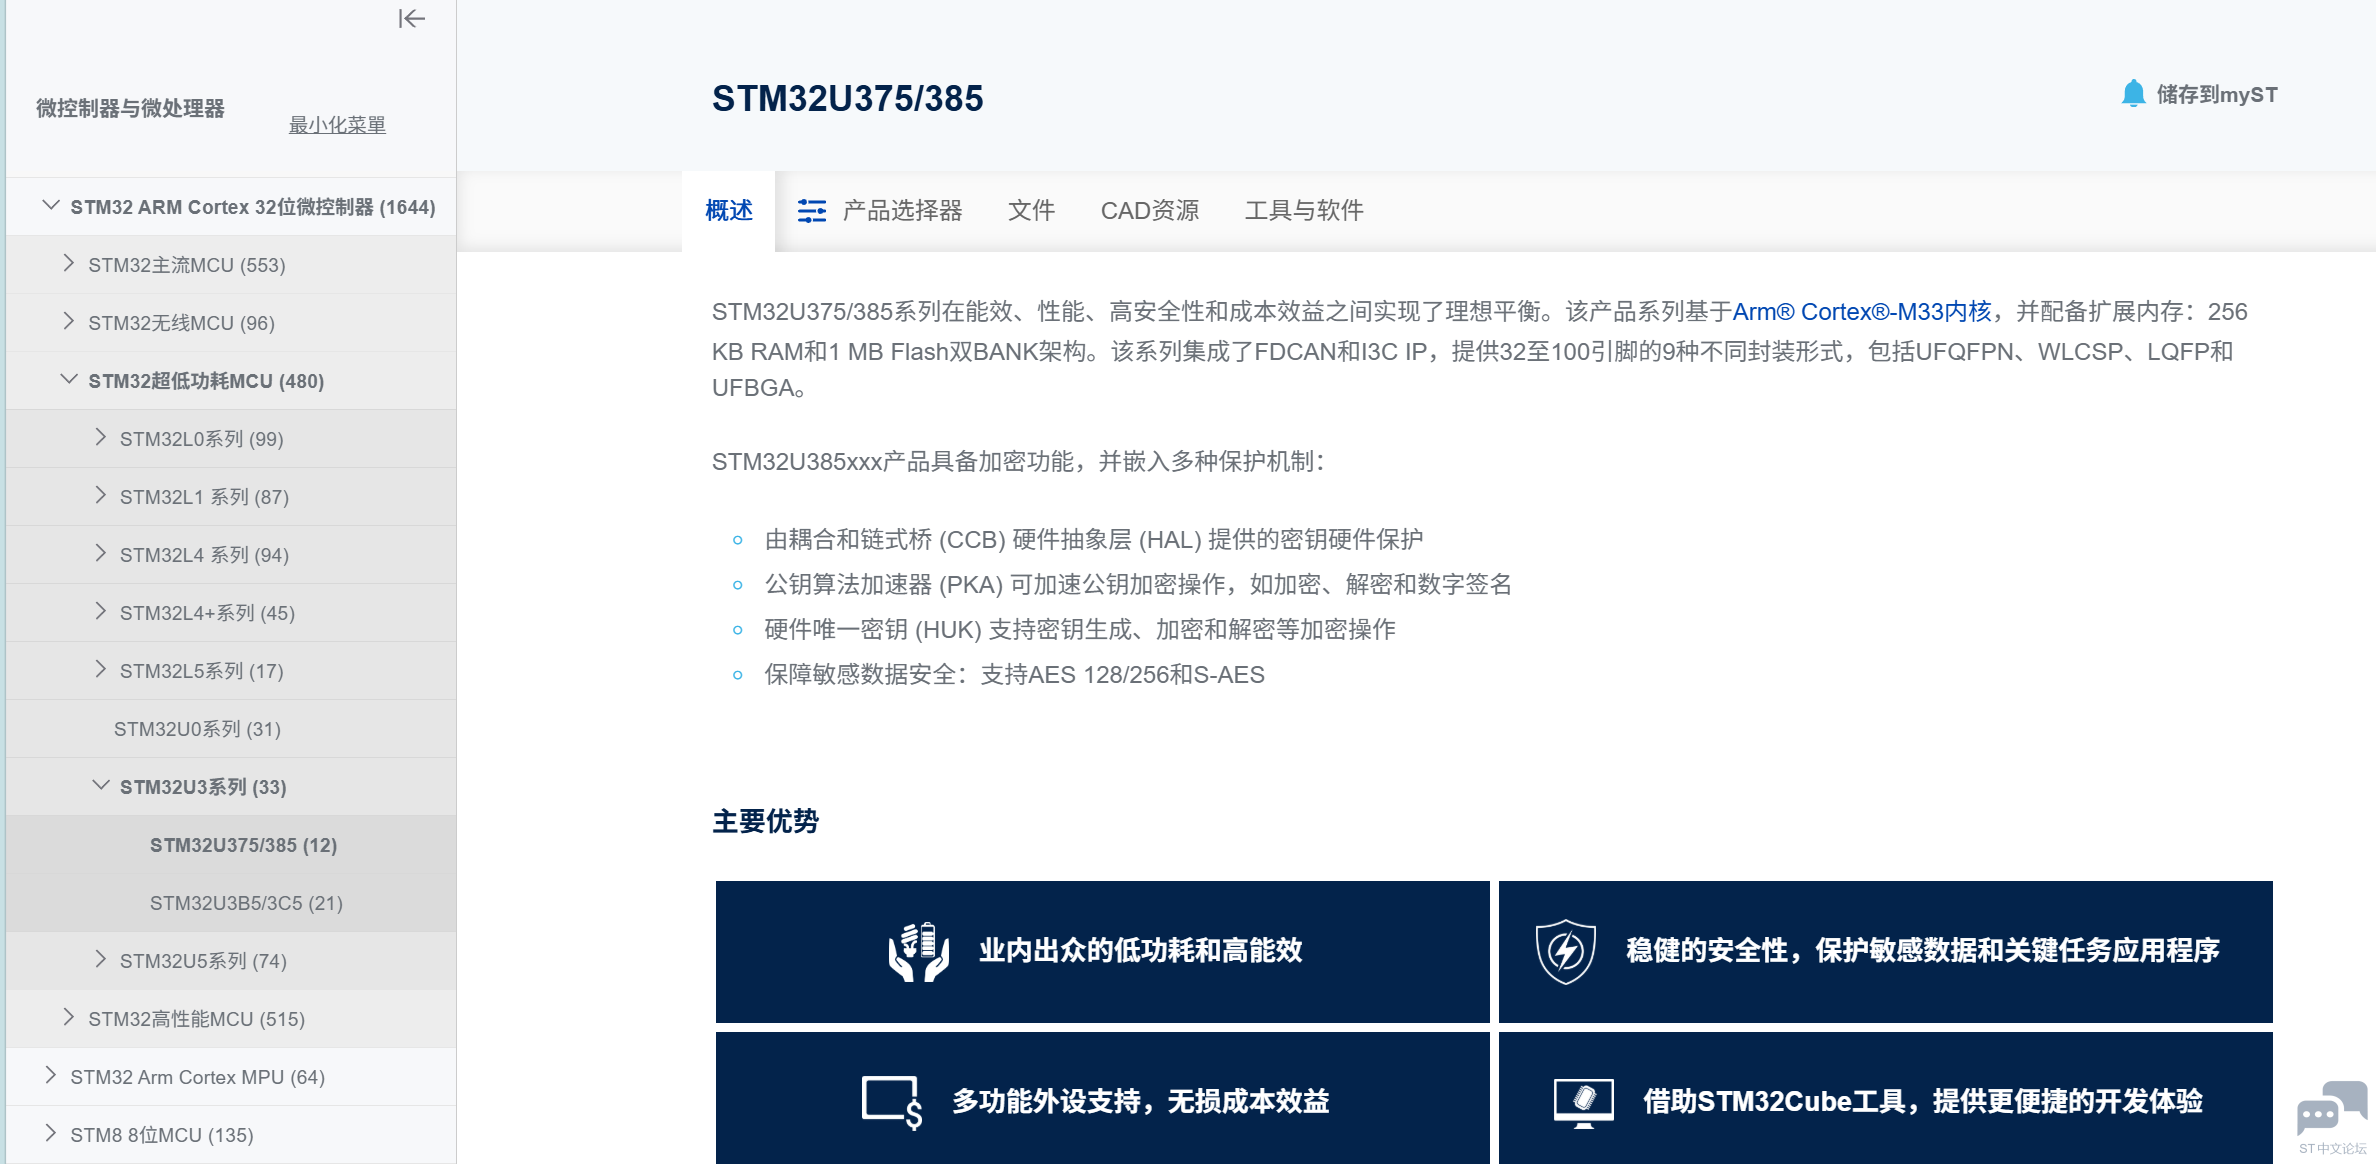Expand the STM32U5系列 chevron
Image resolution: width=2376 pixels, height=1164 pixels.
coord(100,960)
